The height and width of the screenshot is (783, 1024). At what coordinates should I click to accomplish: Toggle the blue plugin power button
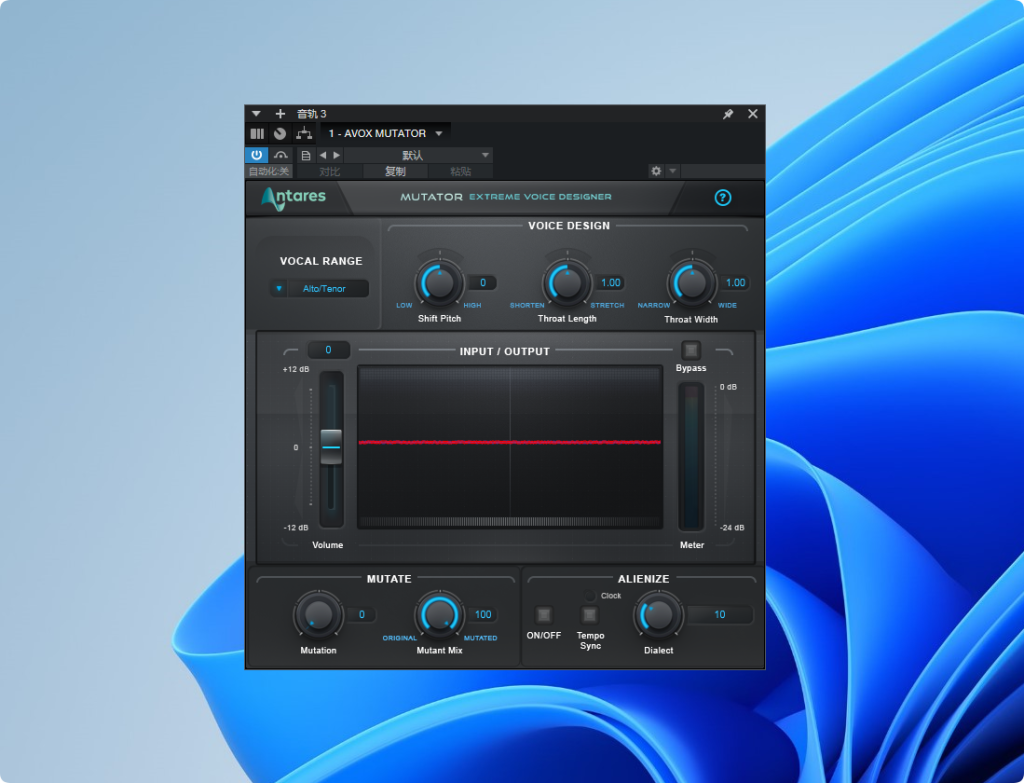(x=257, y=155)
